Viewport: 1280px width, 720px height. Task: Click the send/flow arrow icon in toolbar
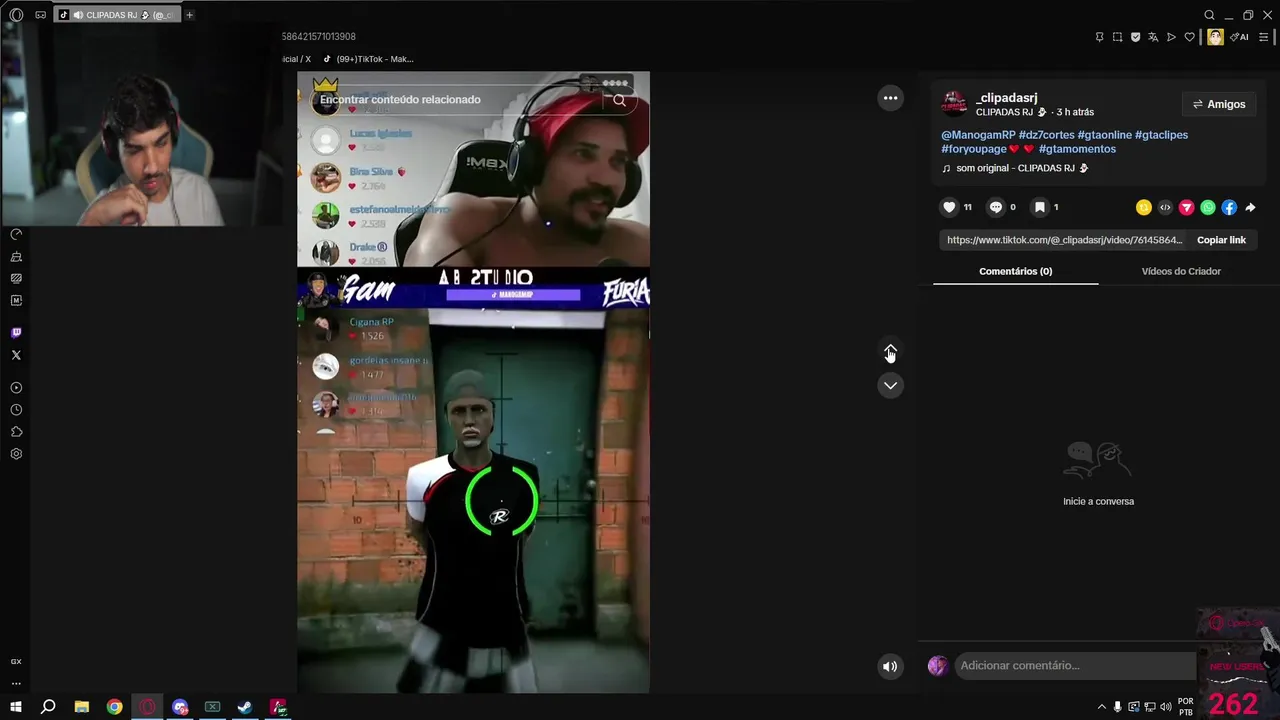click(1171, 37)
